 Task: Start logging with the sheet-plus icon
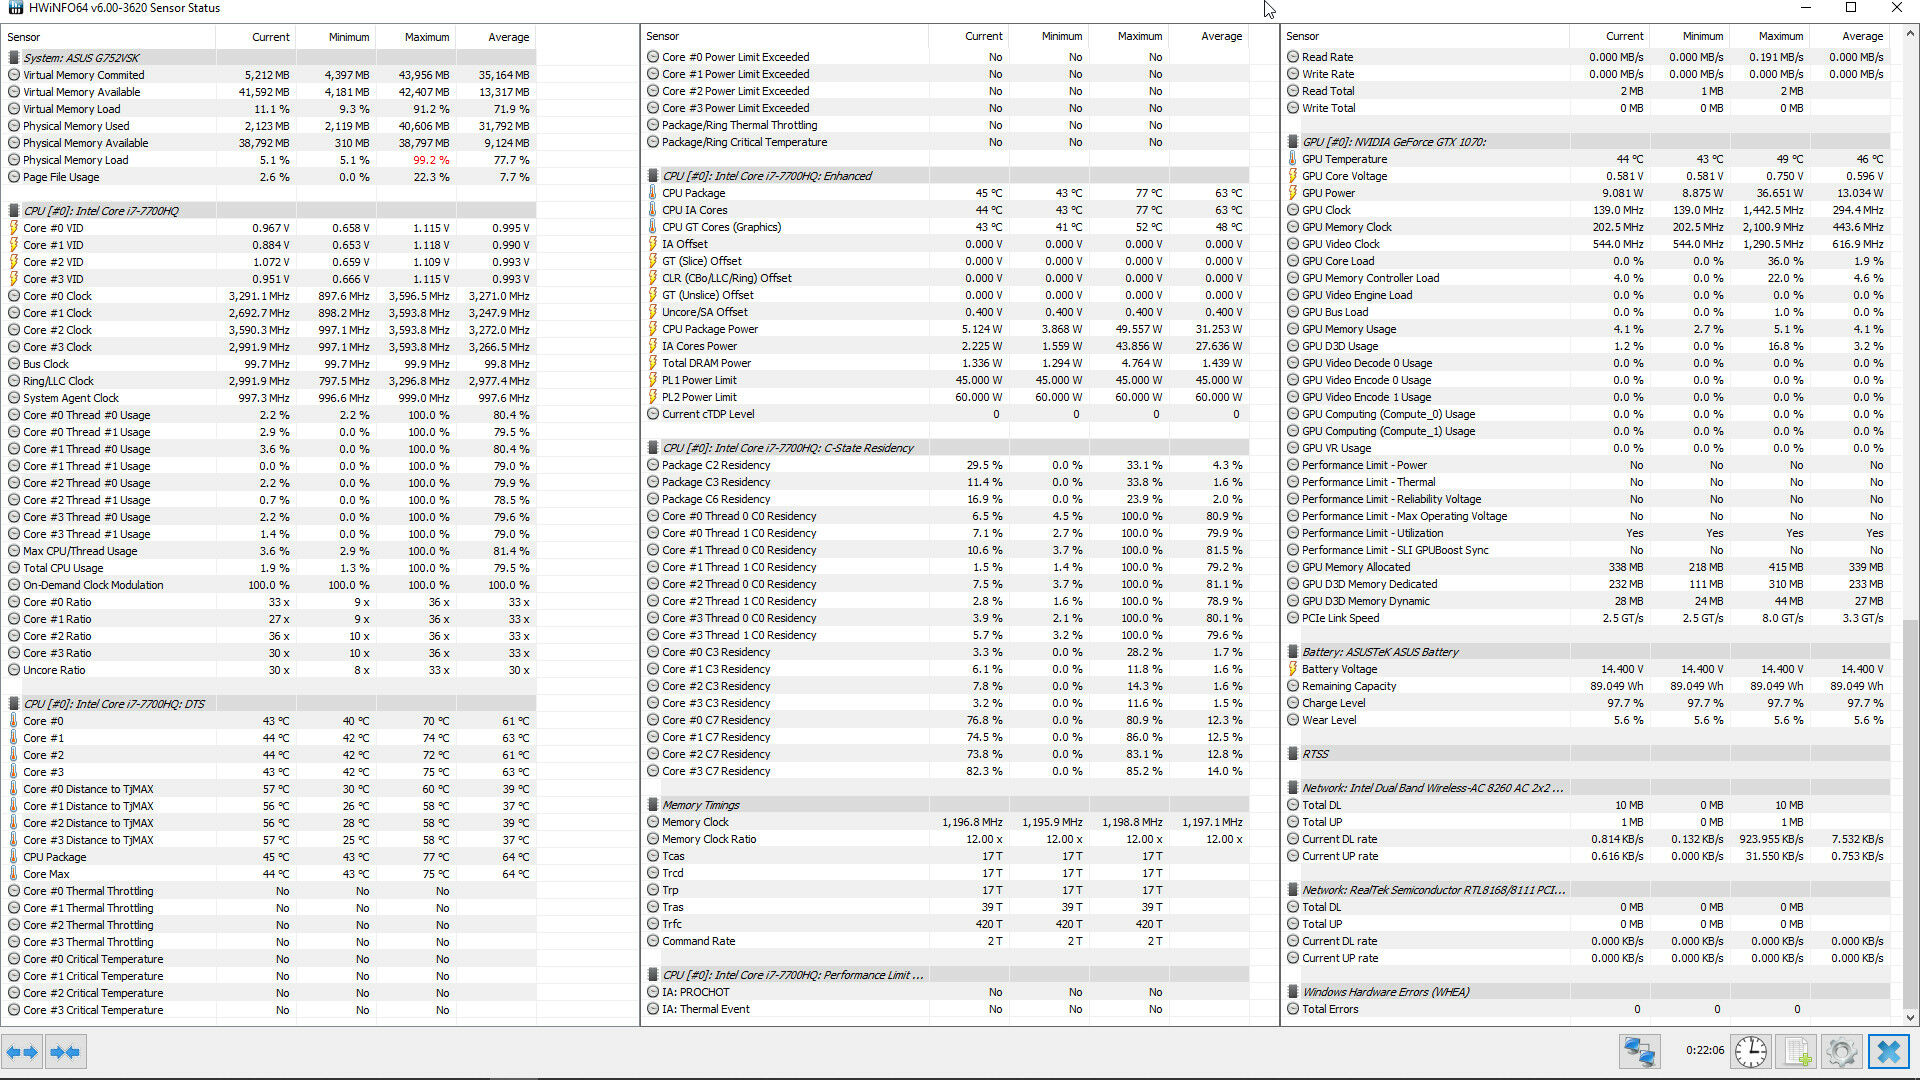1797,1052
